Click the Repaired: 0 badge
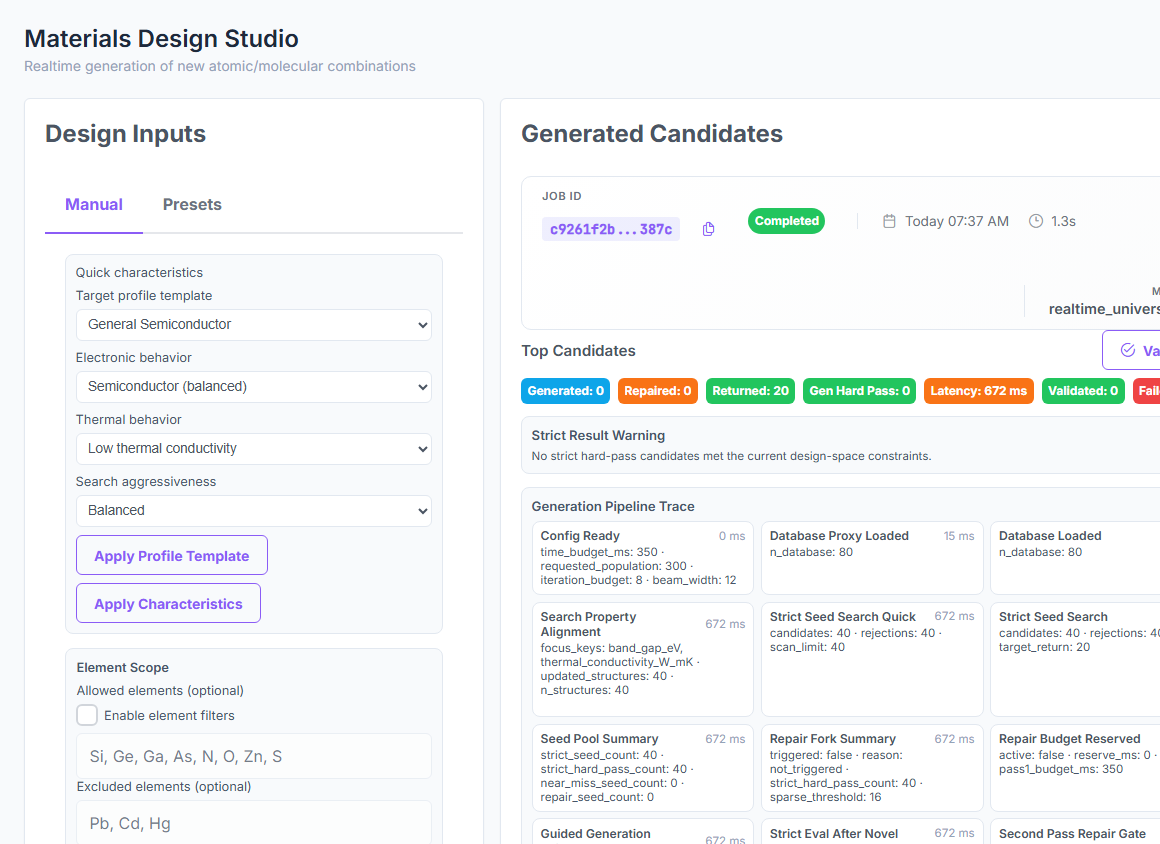This screenshot has height=844, width=1160. pos(657,391)
